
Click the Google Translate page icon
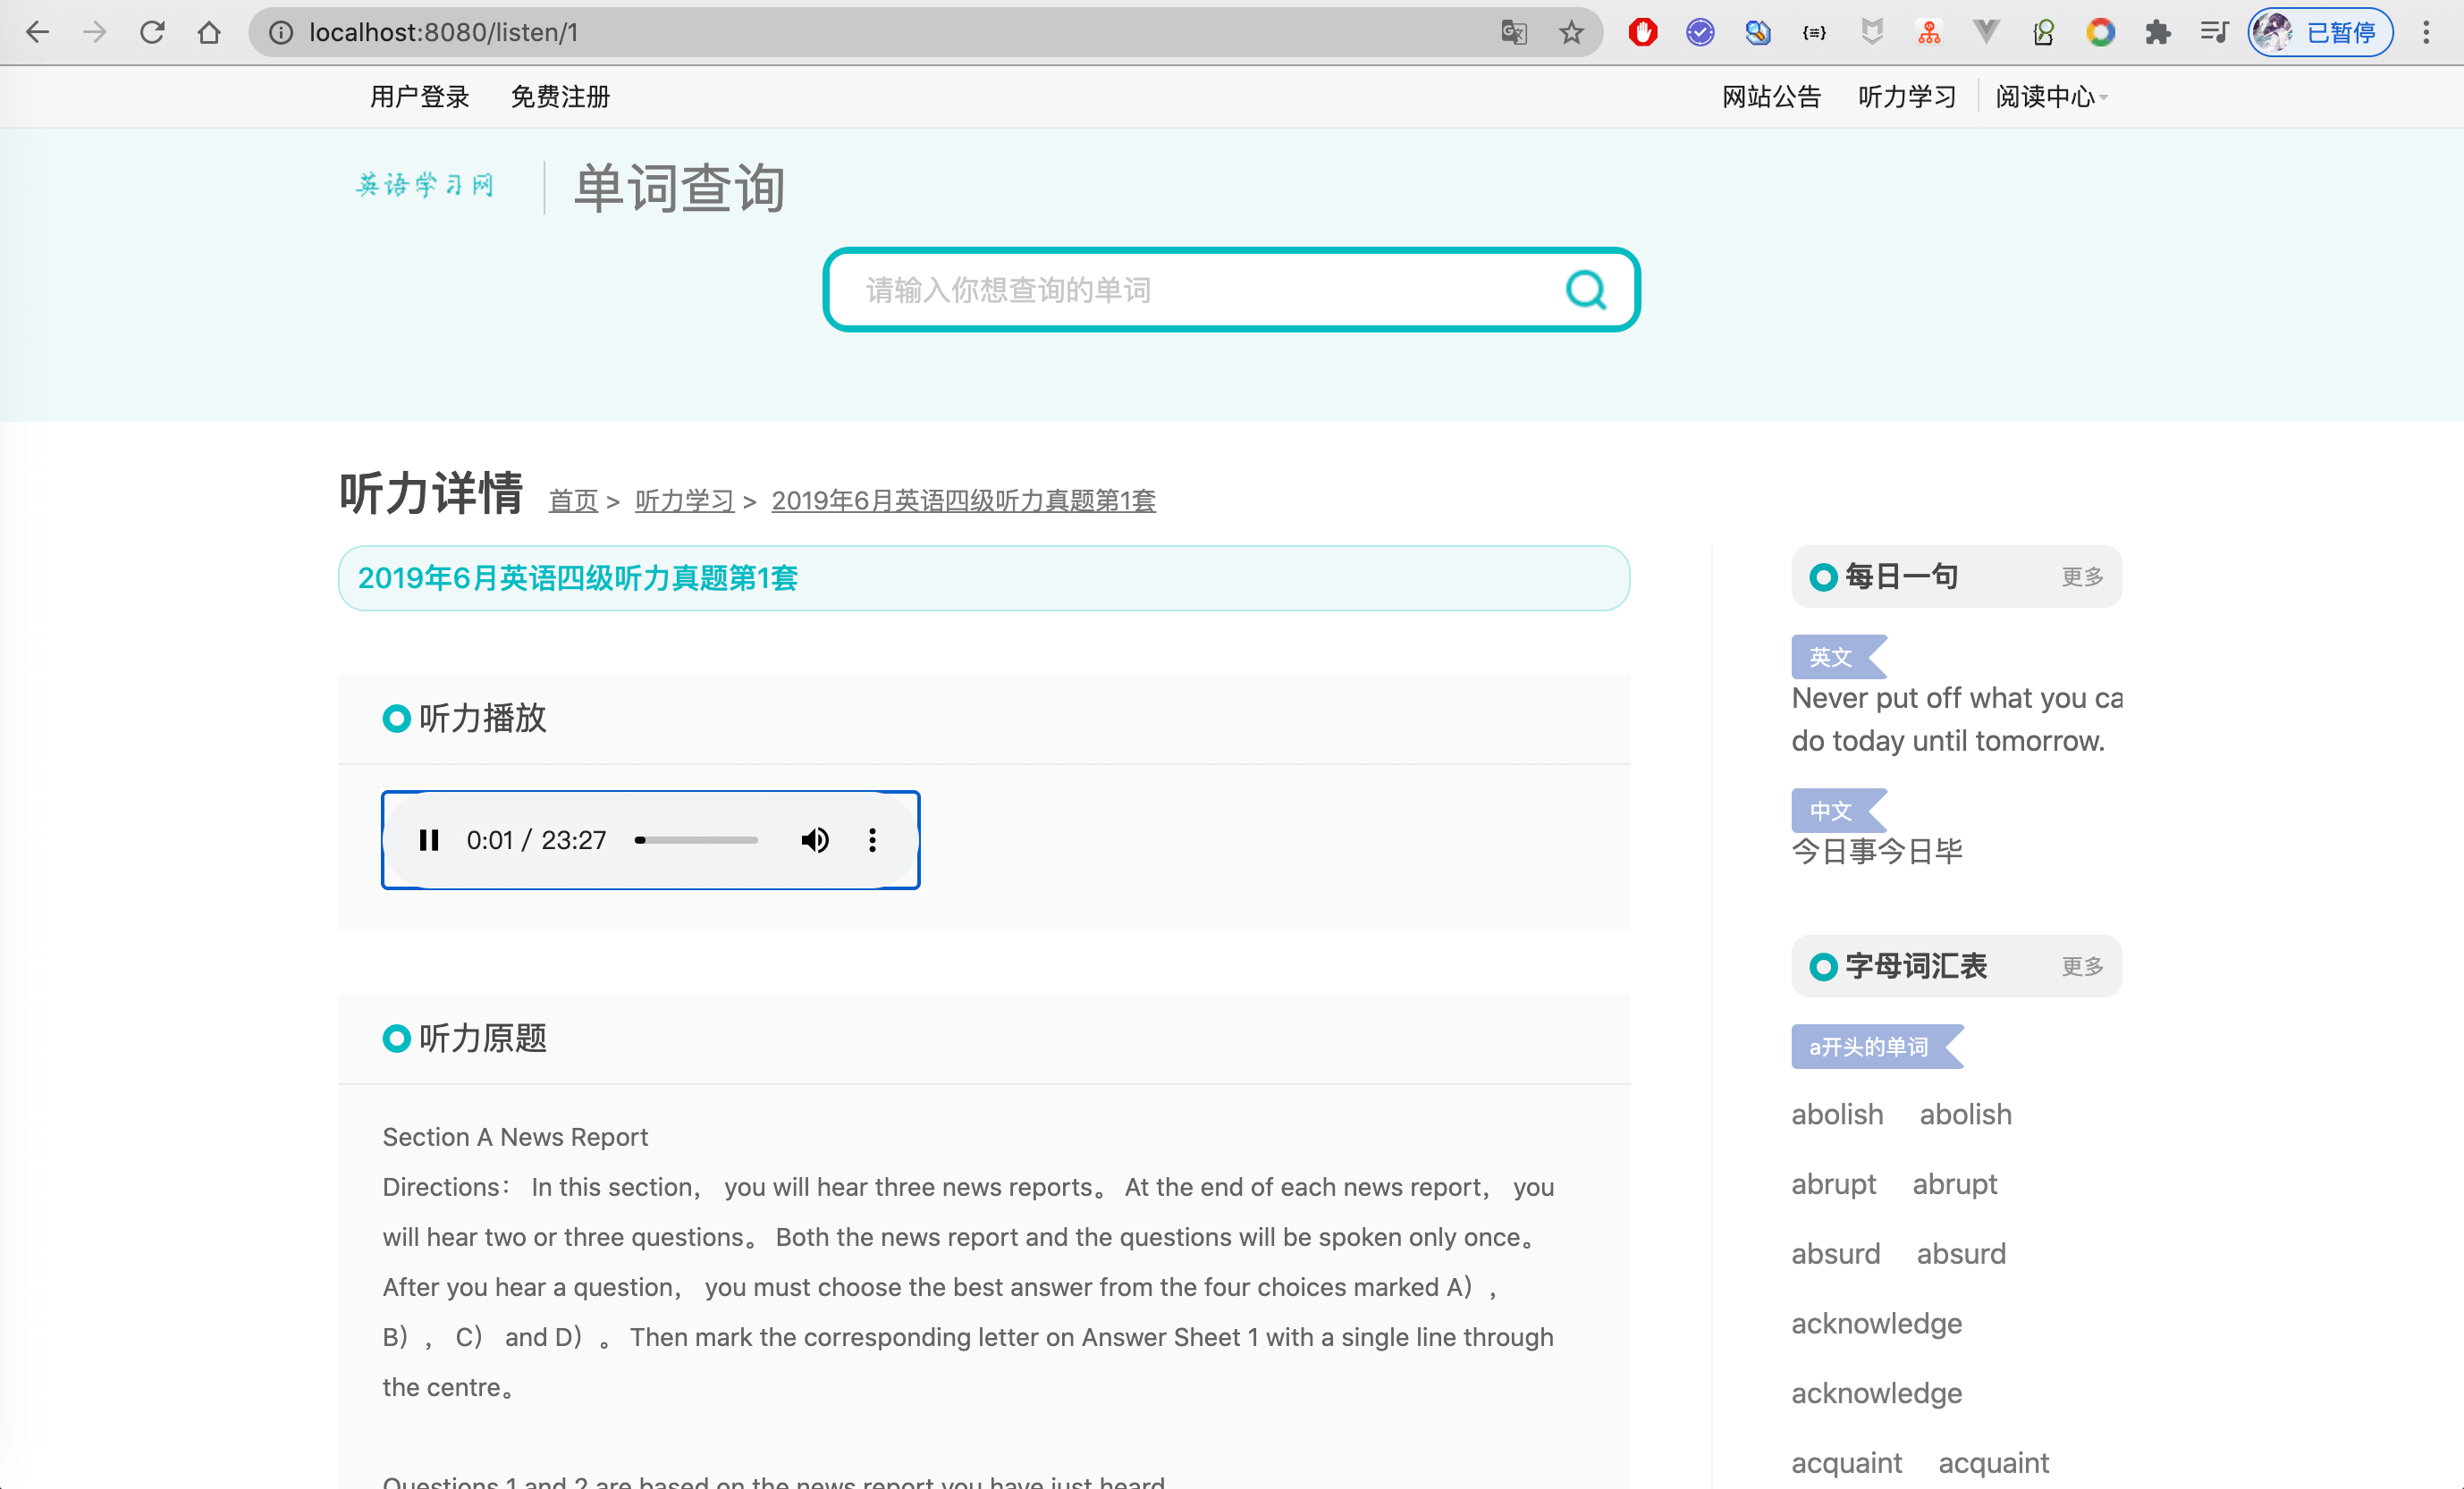point(1514,33)
